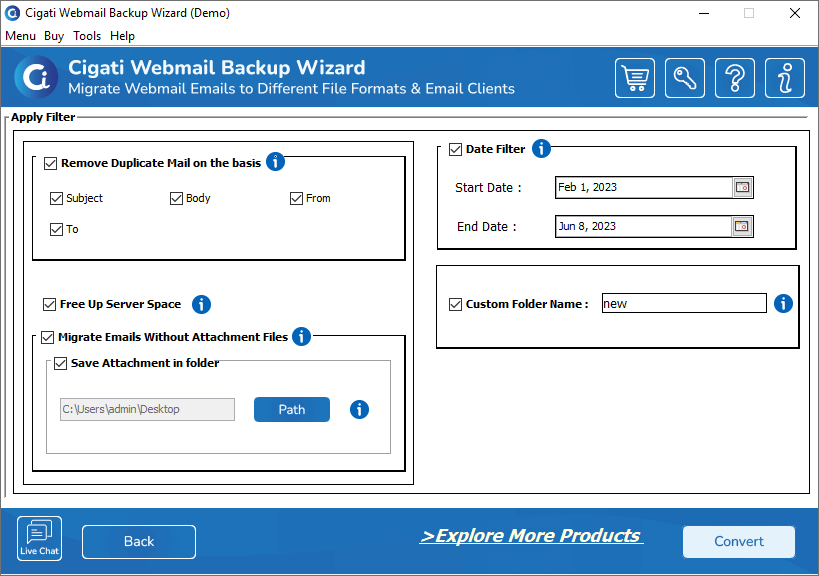Viewport: 819px width, 576px height.
Task: Open the Start Date calendar picker
Action: coord(742,187)
